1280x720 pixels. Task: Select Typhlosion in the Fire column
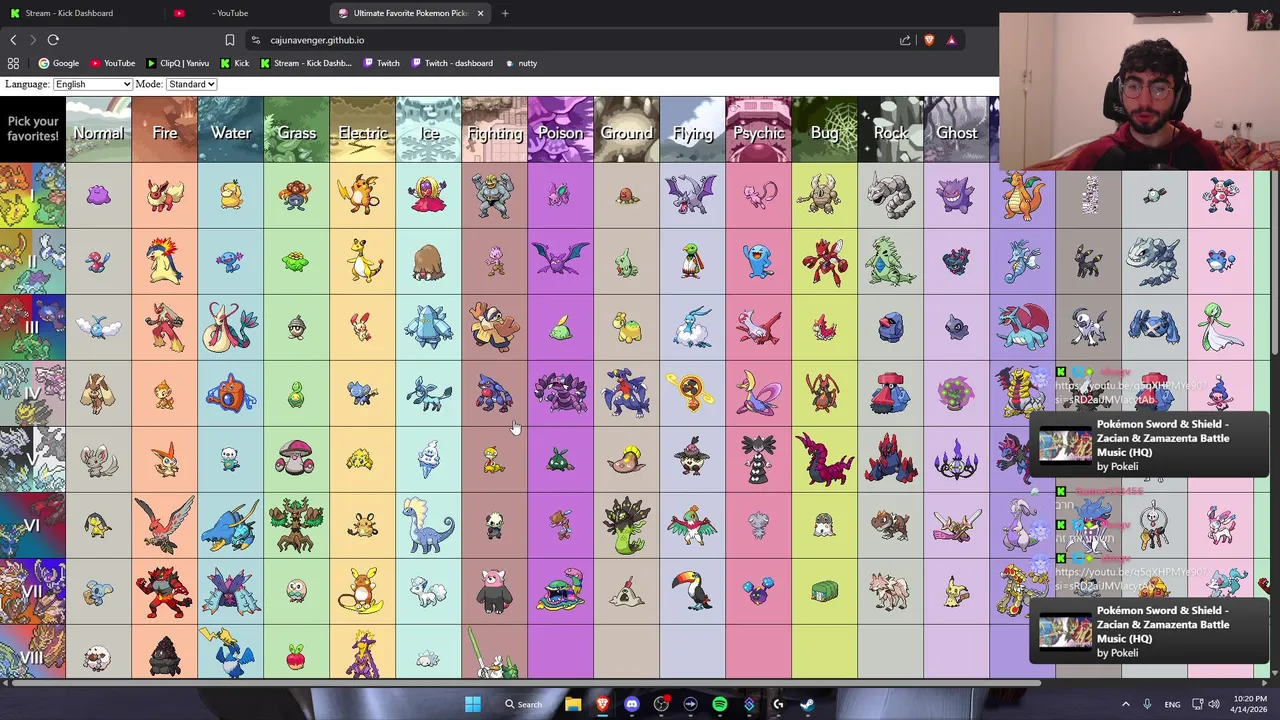[165, 262]
